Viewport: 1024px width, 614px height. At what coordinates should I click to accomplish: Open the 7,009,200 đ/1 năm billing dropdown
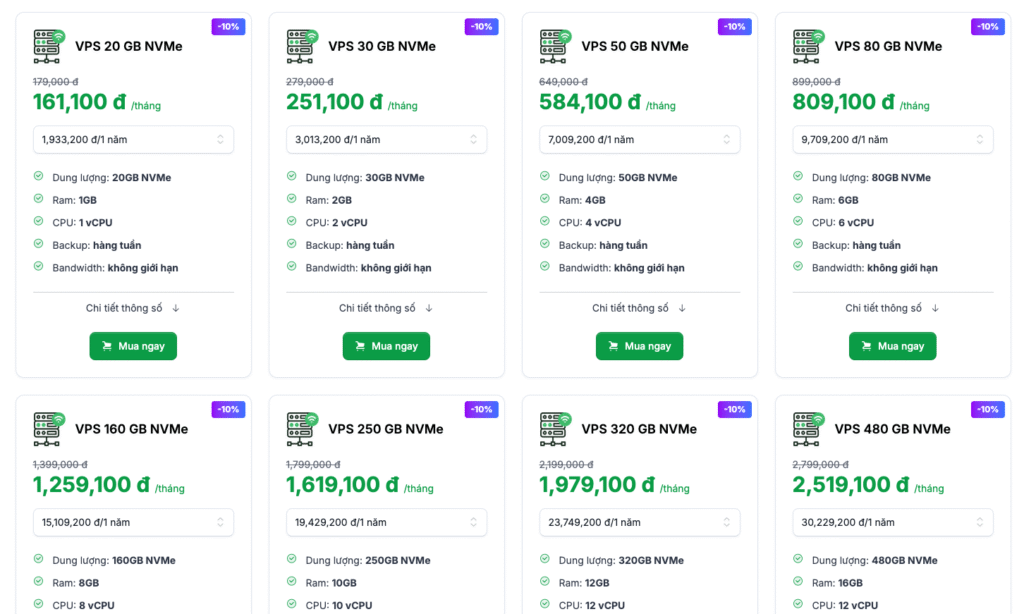(640, 140)
